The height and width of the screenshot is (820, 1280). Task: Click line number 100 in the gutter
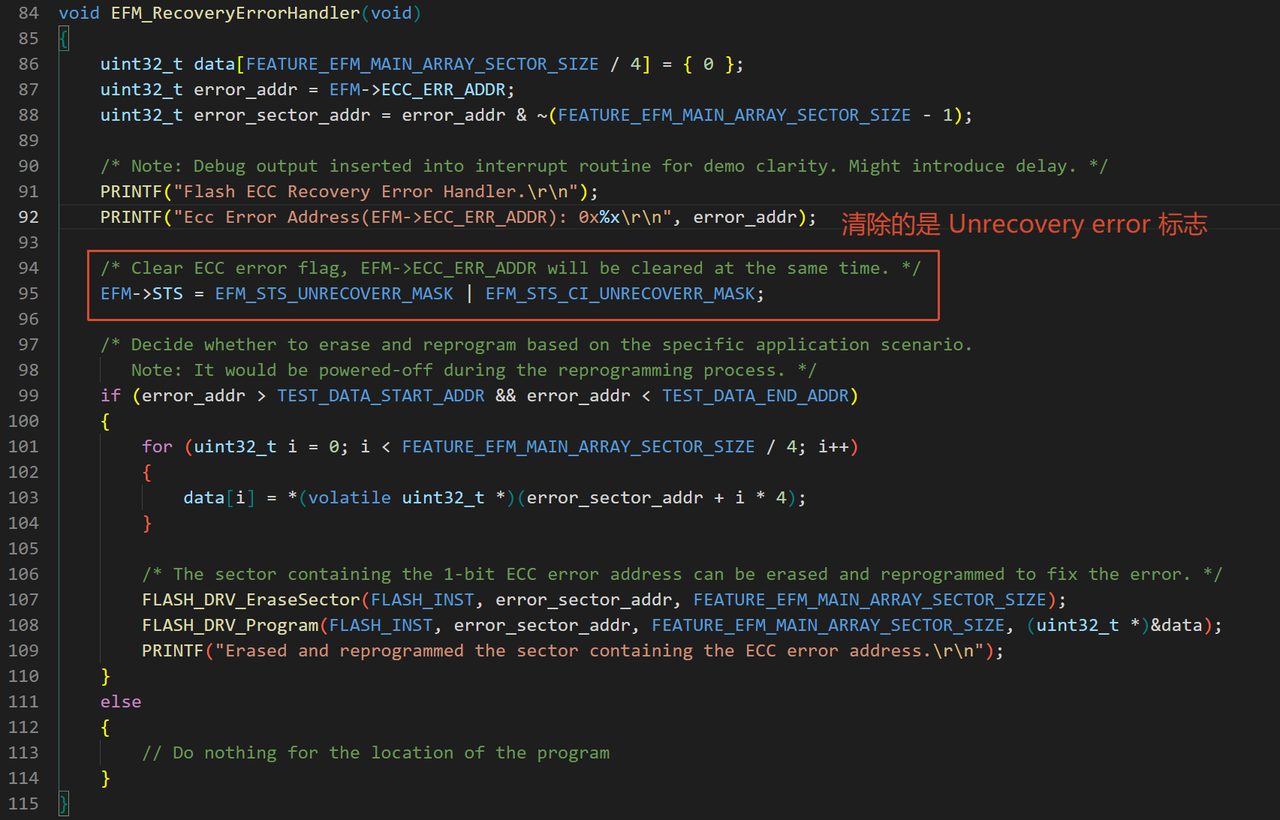point(24,421)
